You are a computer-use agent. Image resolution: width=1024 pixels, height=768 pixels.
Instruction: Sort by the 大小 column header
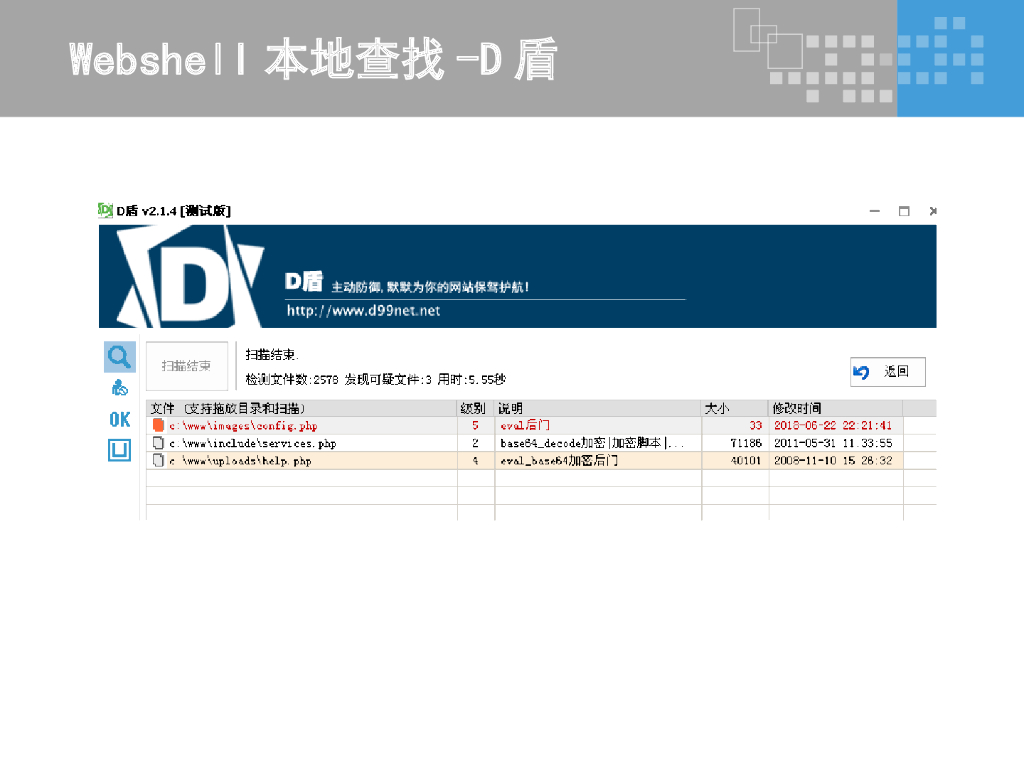click(735, 408)
